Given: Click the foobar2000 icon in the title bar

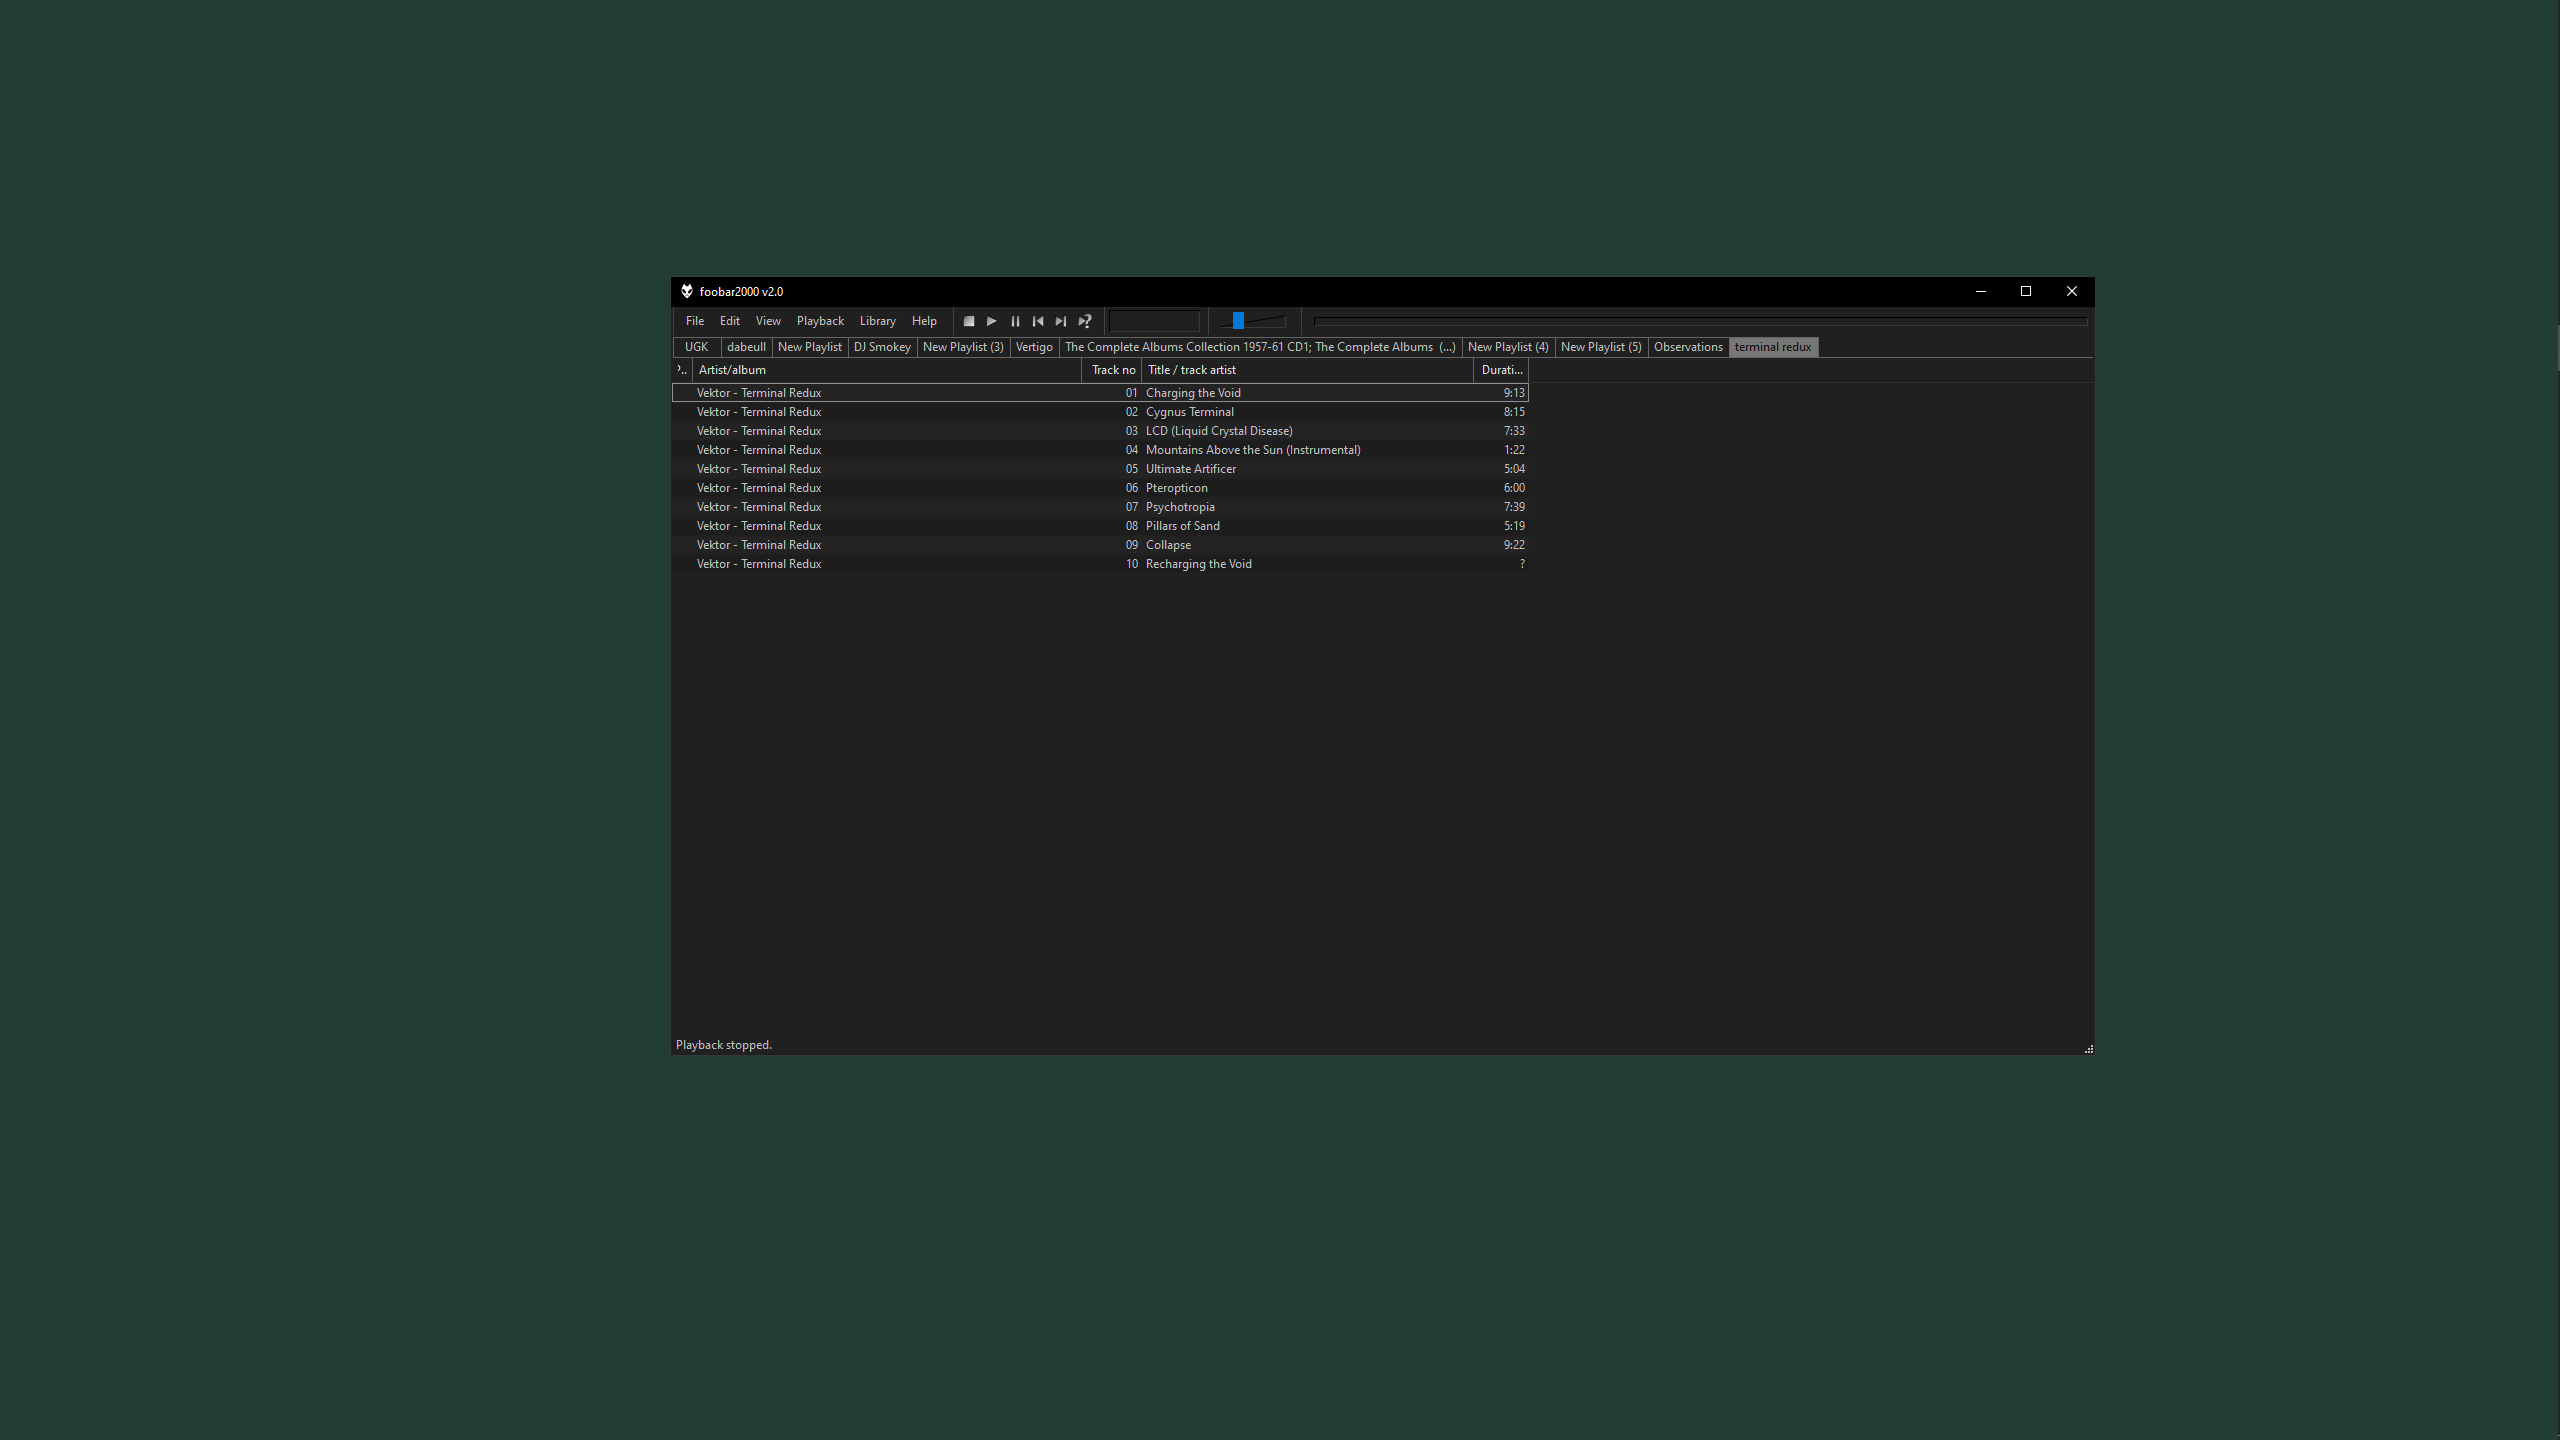Looking at the screenshot, I should [687, 291].
